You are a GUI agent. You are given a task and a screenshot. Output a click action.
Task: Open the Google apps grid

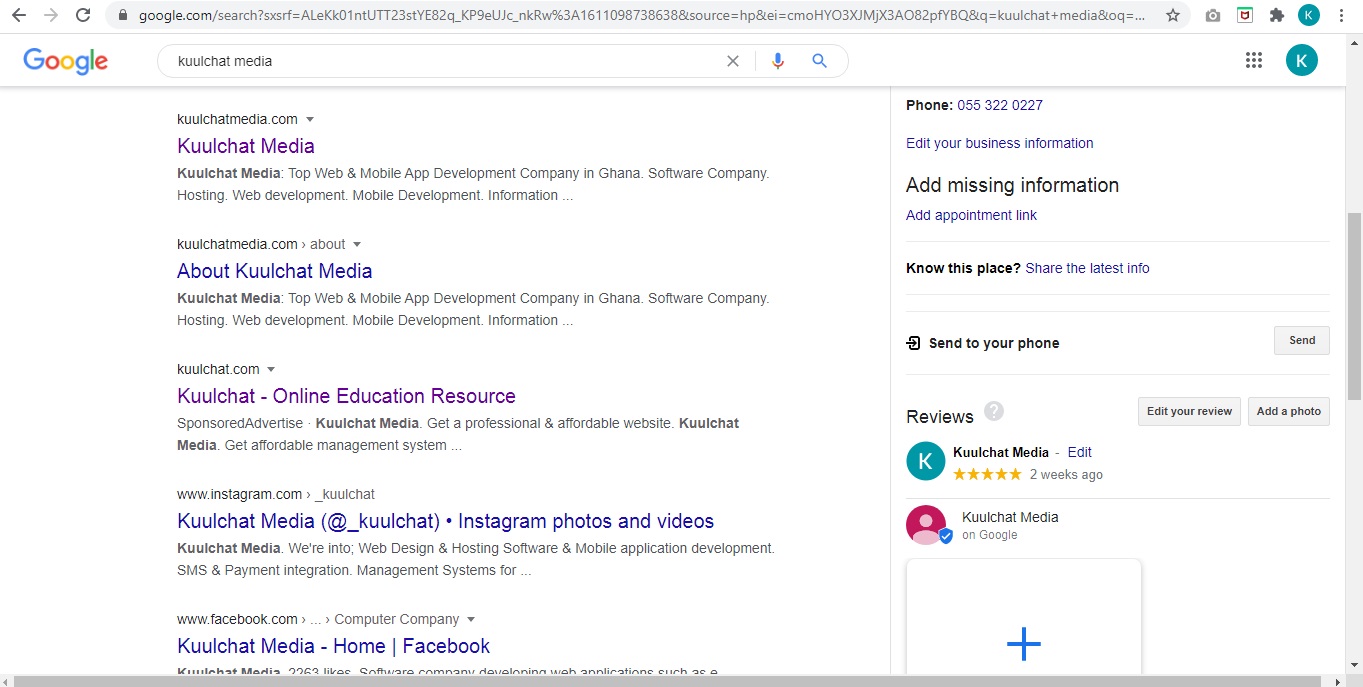(x=1254, y=60)
